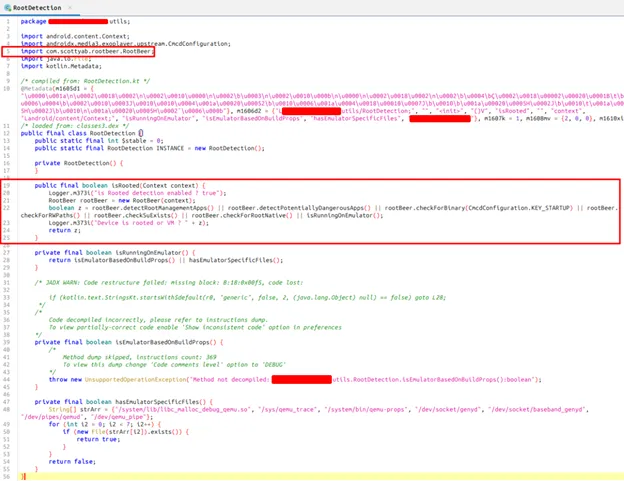Click comment 'compiled from: RootDetection.kt'
This screenshot has width=624, height=481.
click(x=86, y=81)
